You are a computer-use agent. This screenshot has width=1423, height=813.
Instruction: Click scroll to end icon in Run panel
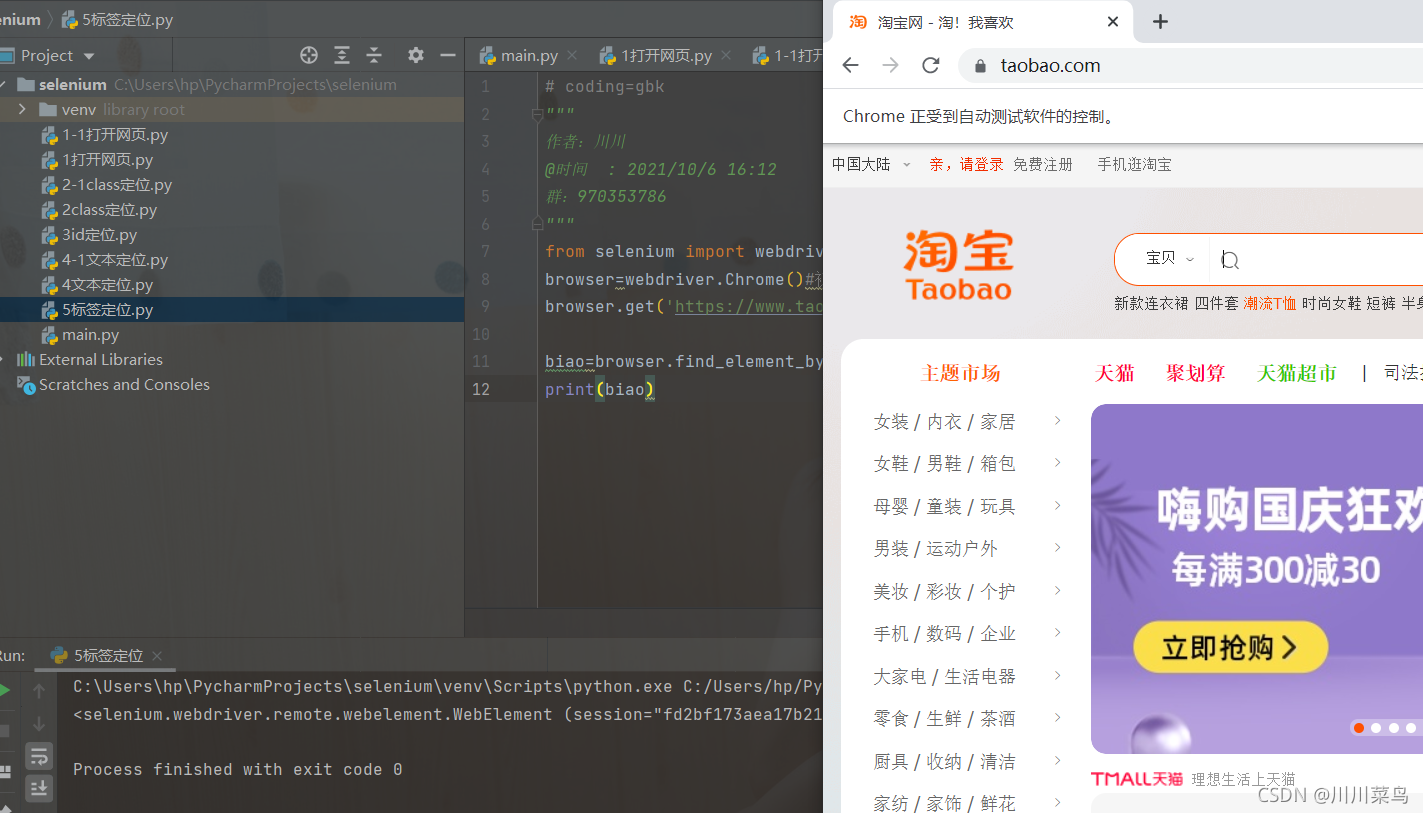pyautogui.click(x=39, y=788)
